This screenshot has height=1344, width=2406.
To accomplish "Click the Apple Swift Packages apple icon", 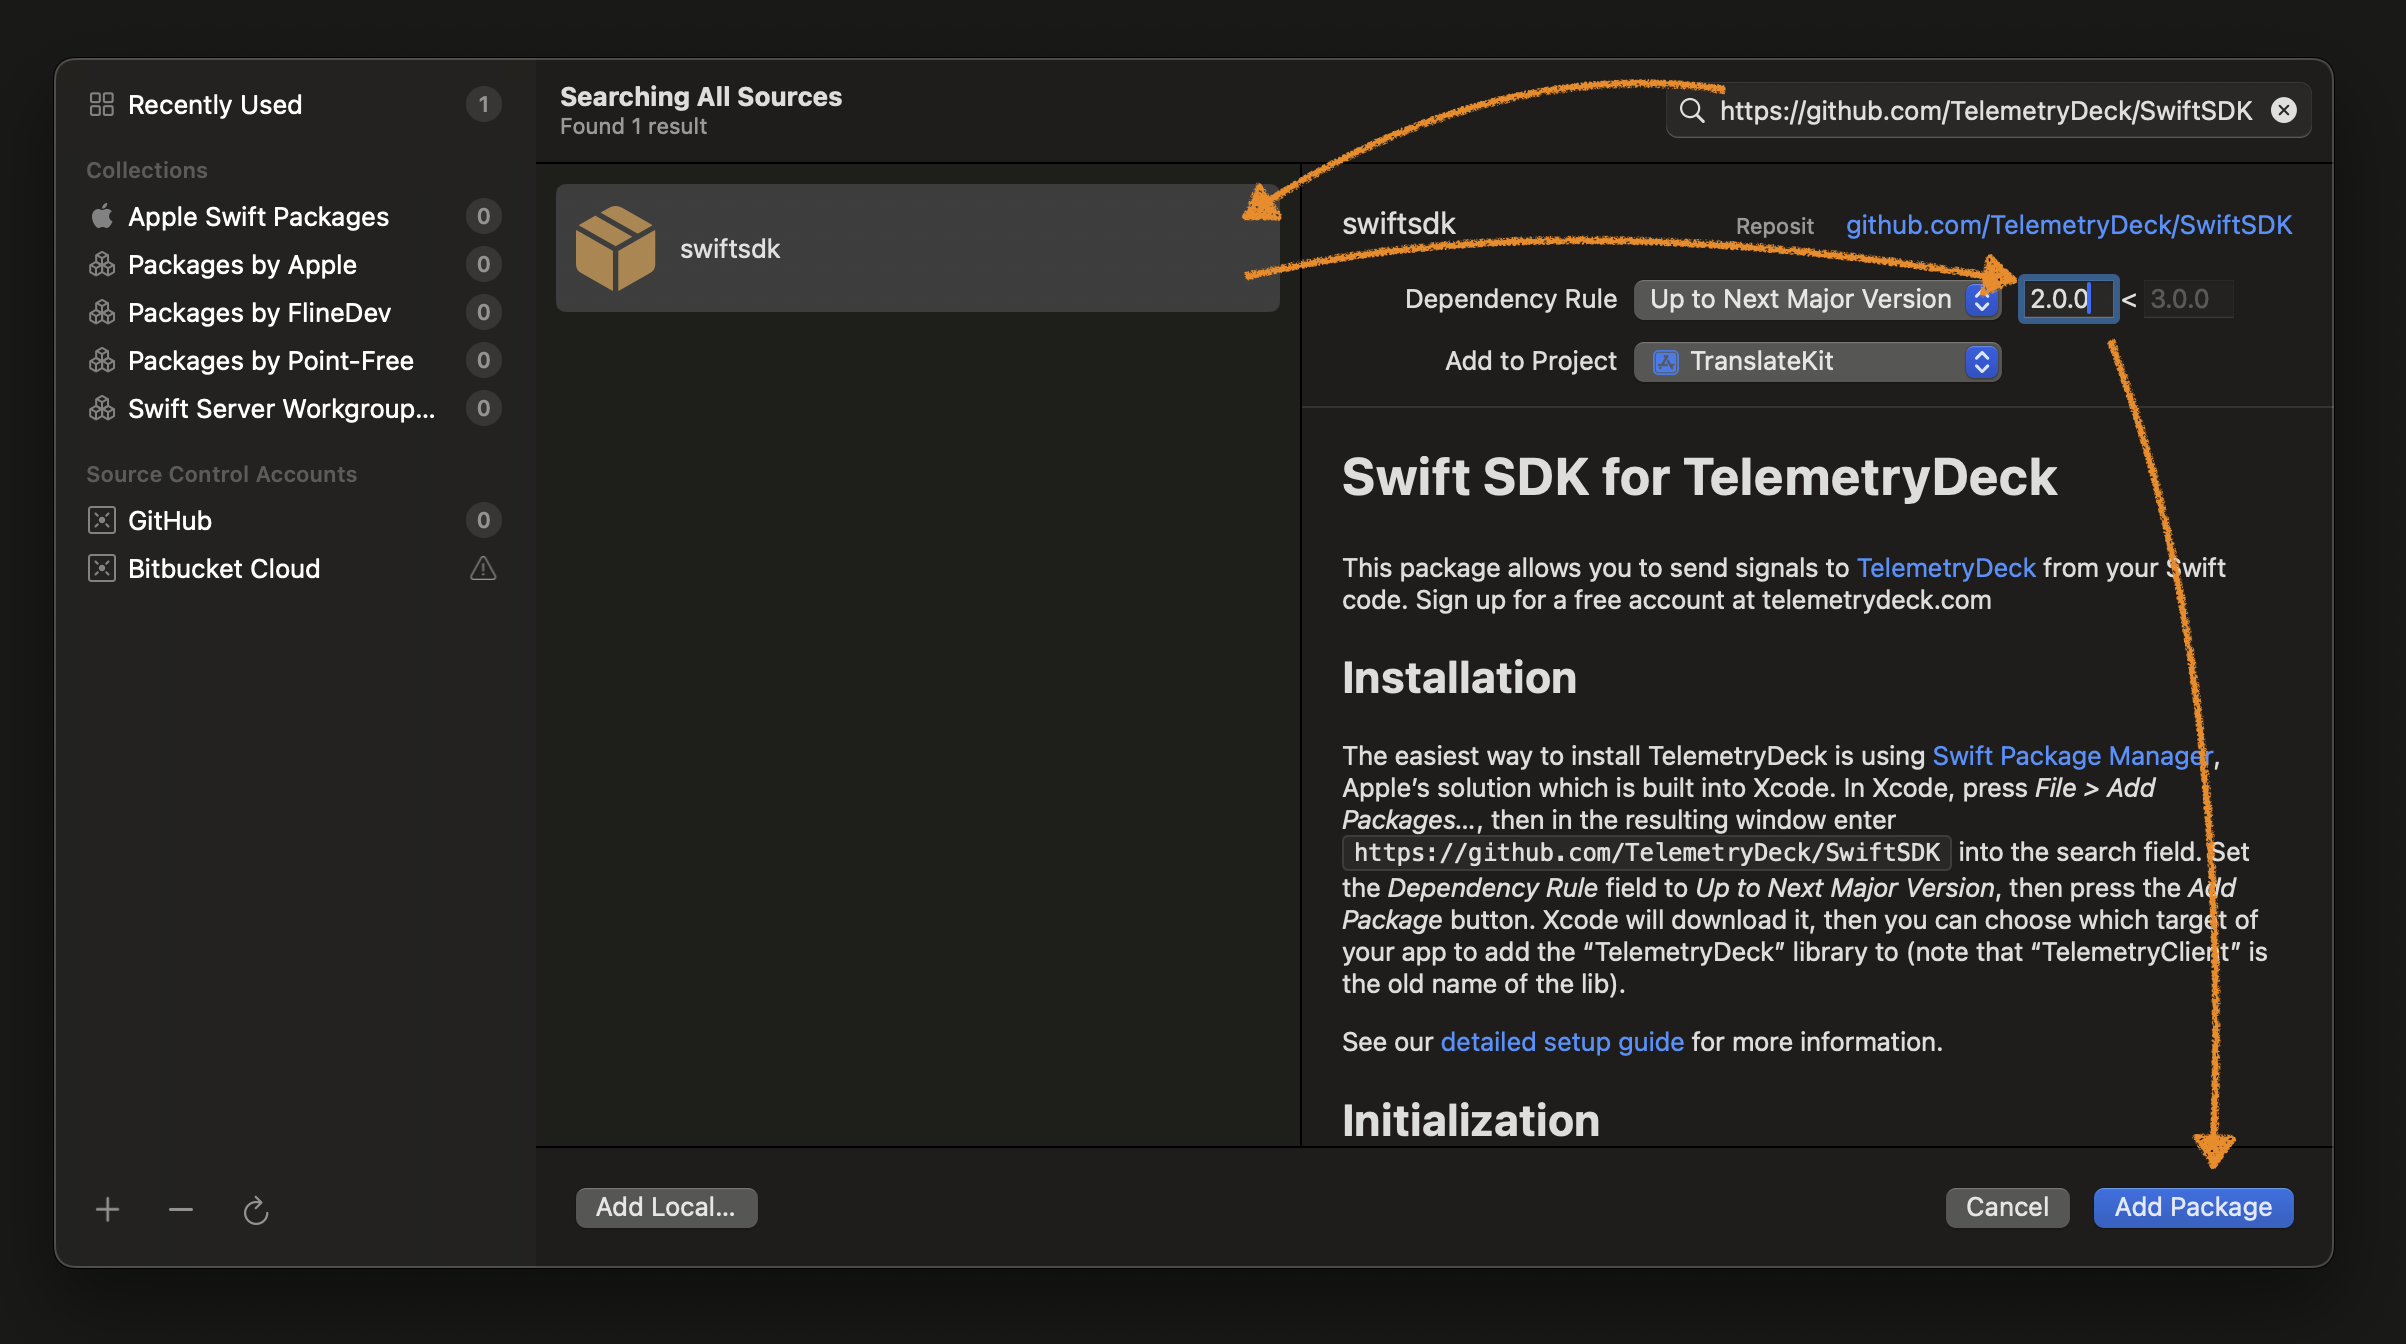I will 103,216.
